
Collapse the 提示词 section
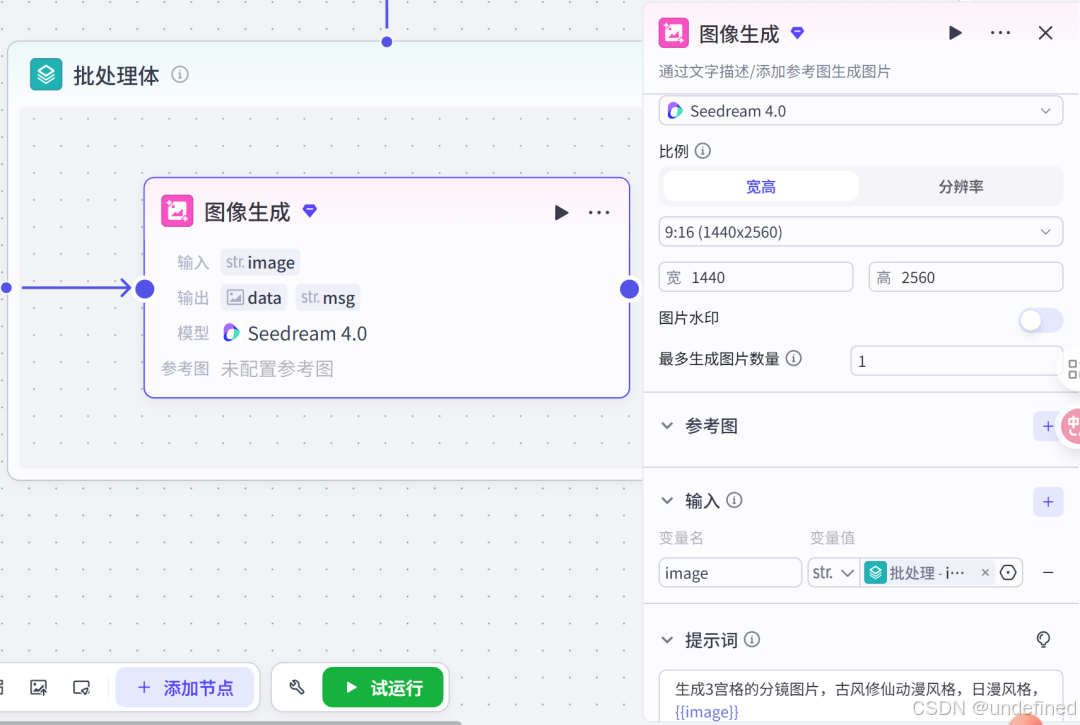click(667, 640)
